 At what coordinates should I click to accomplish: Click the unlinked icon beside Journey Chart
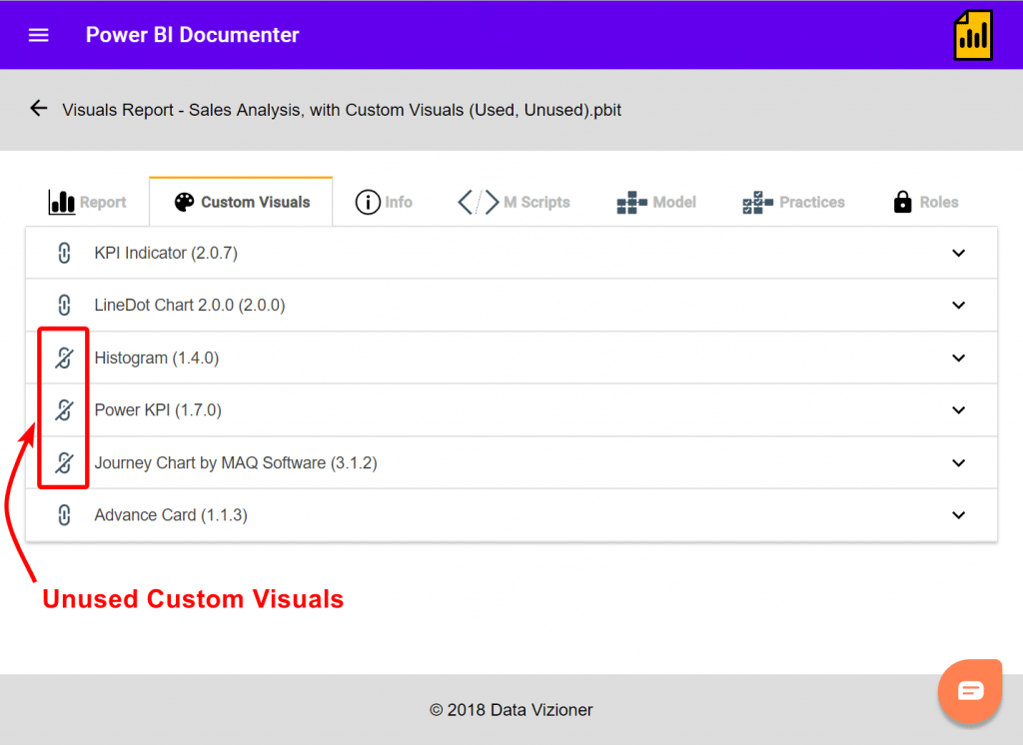point(64,463)
